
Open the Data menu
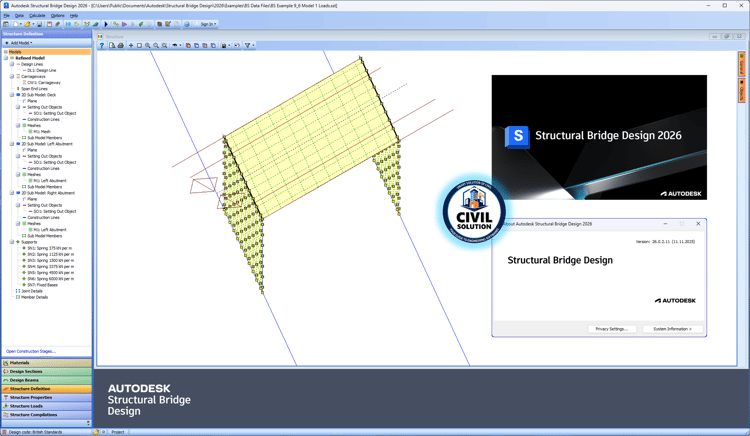click(x=19, y=16)
